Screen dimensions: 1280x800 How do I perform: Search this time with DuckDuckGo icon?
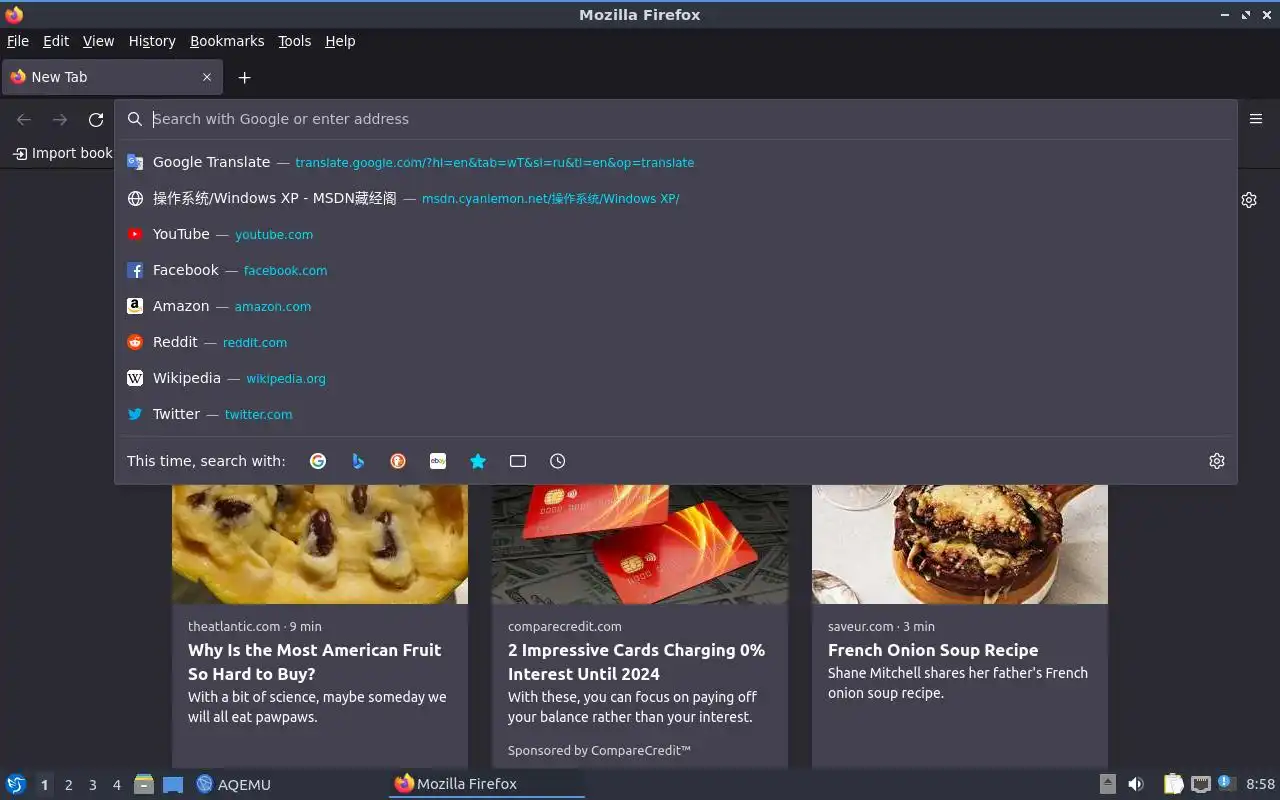[398, 461]
